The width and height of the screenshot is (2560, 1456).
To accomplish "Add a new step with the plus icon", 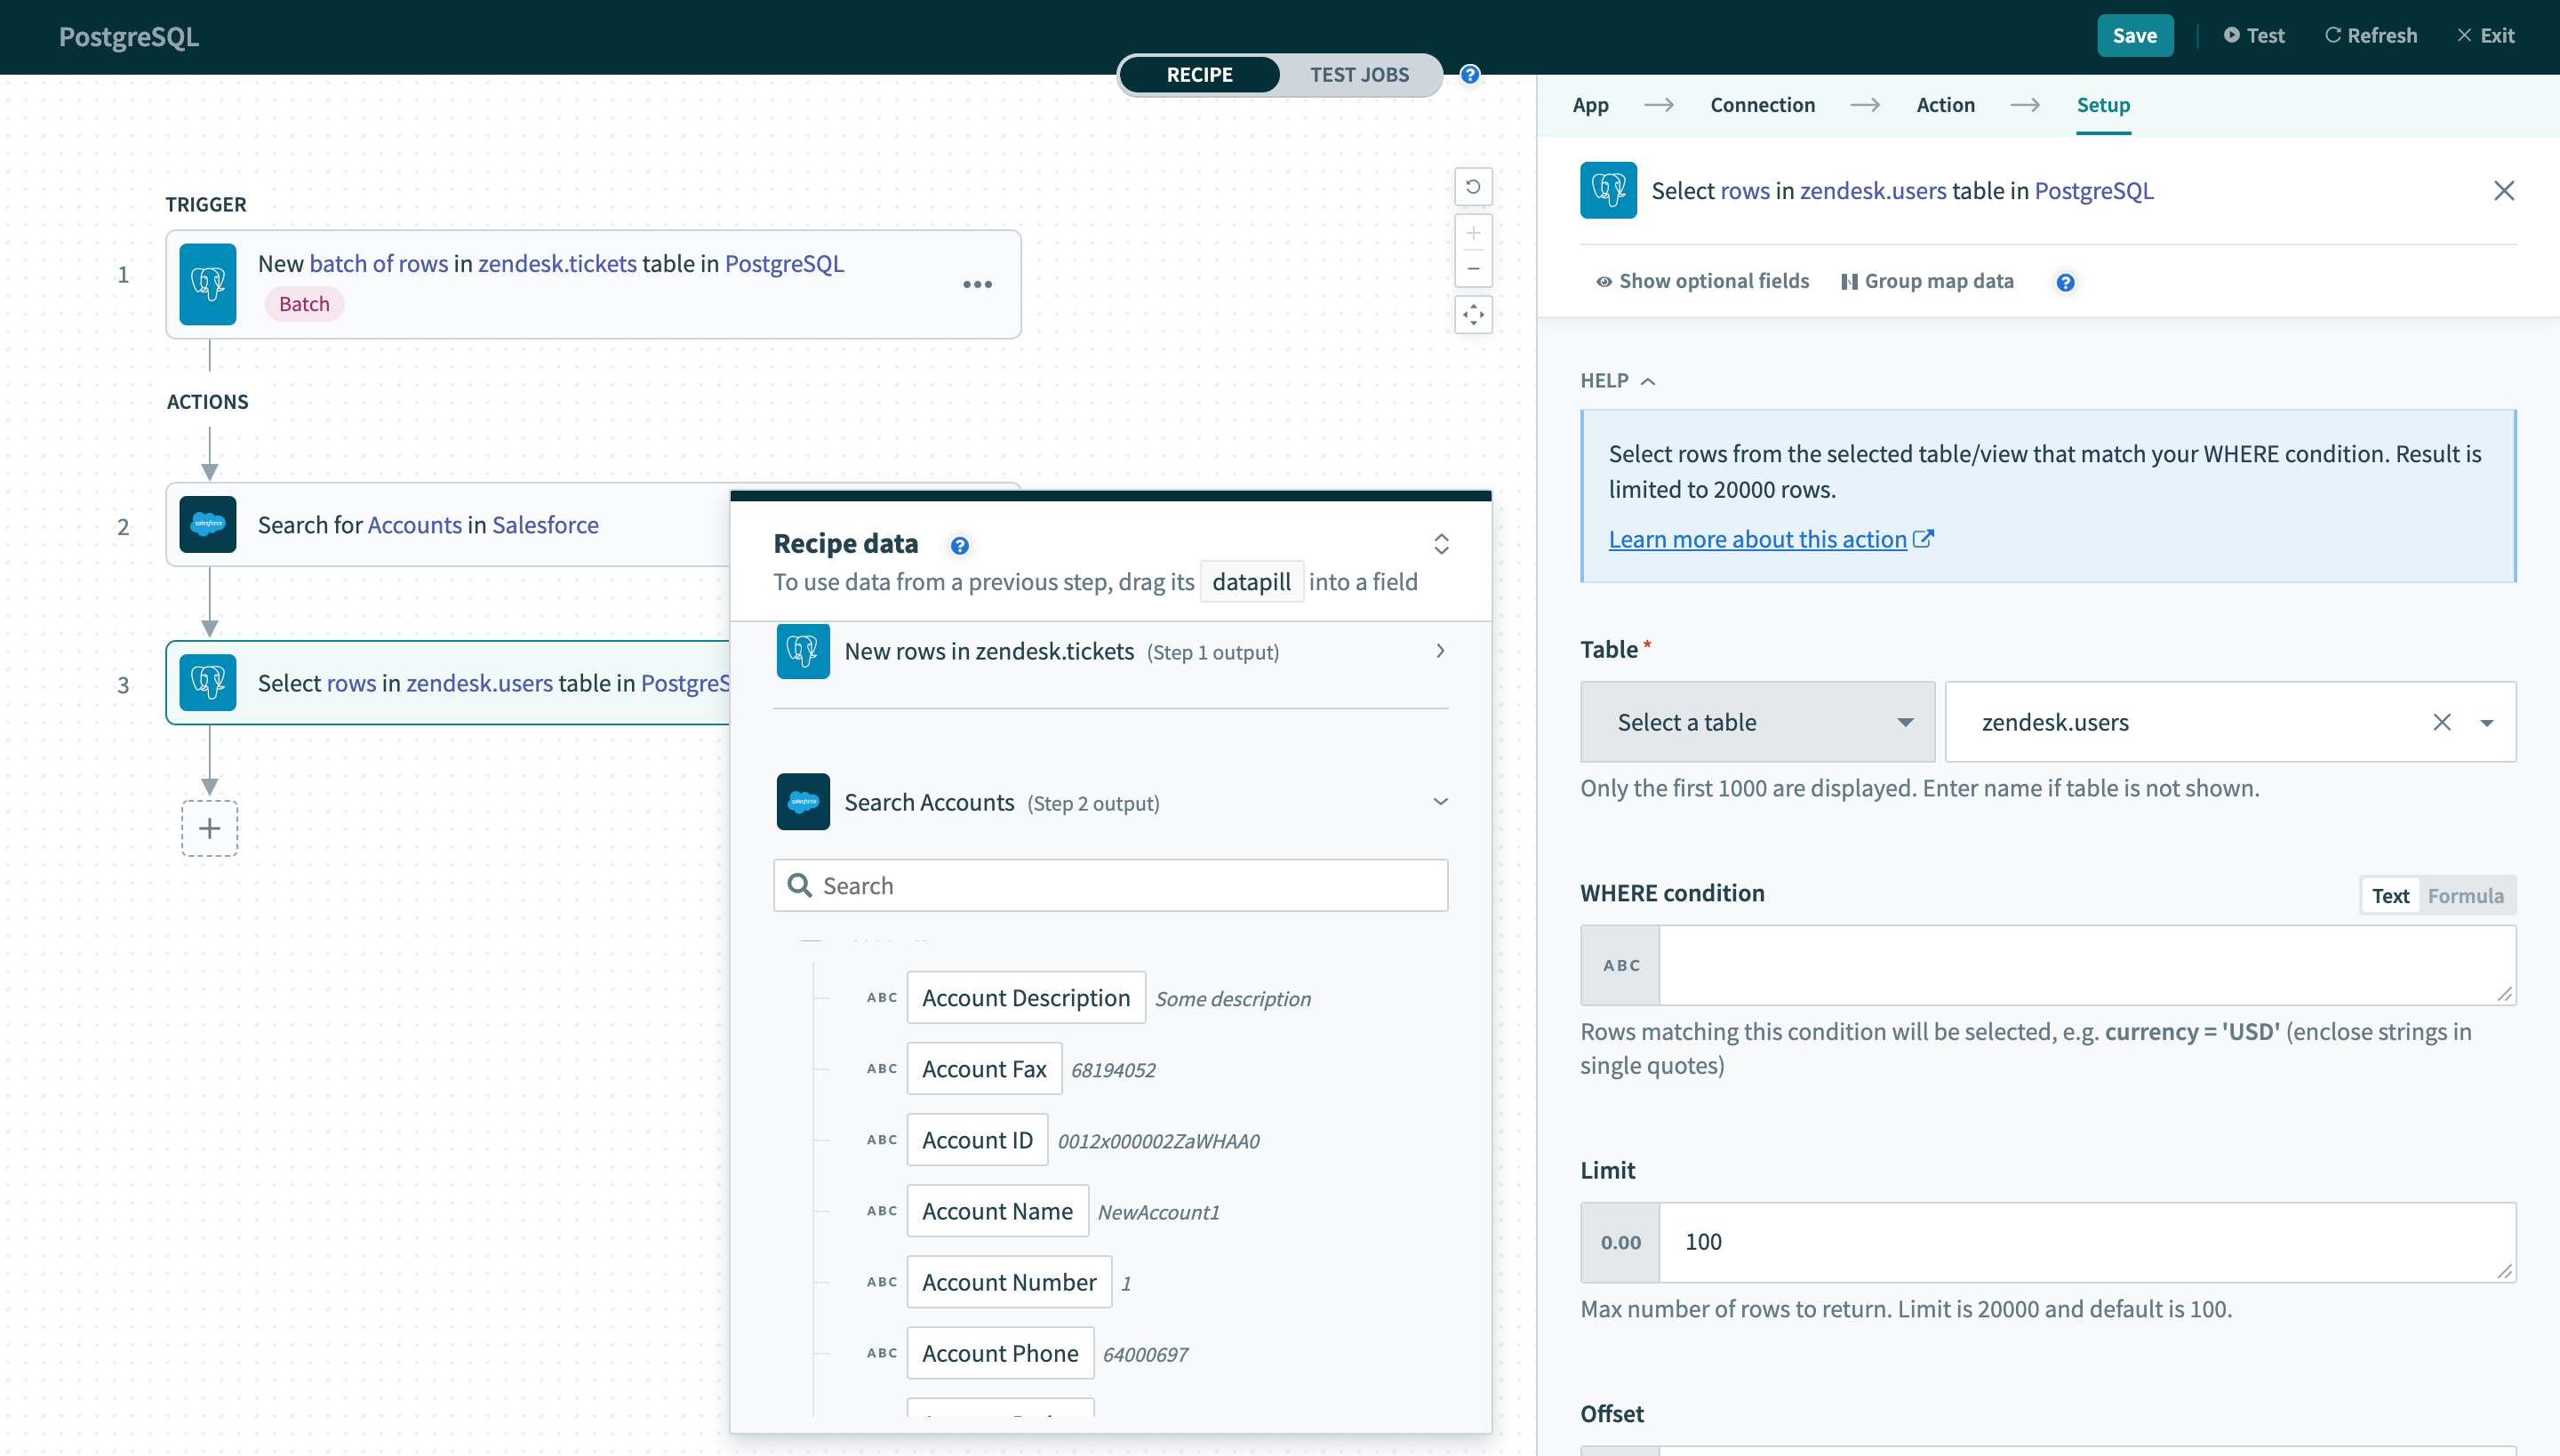I will pos(209,828).
